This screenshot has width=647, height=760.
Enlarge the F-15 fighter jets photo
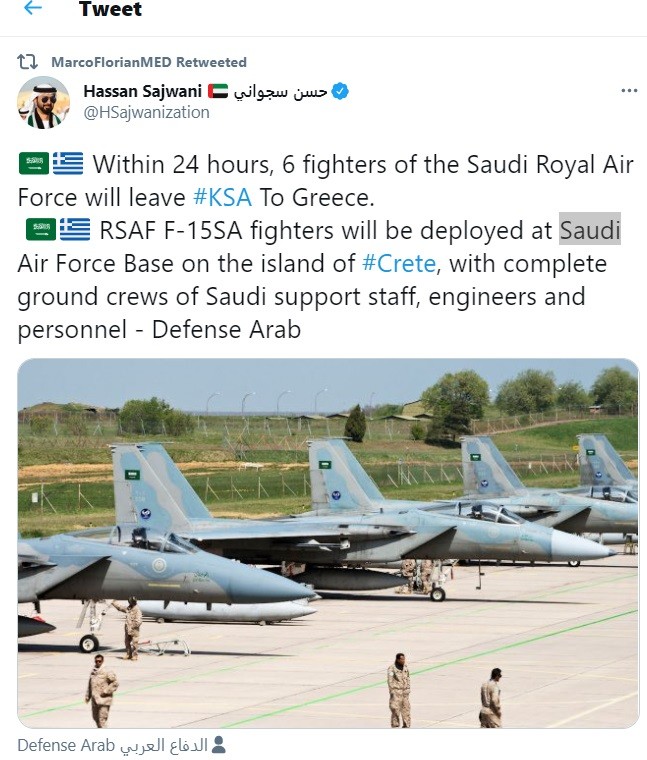pyautogui.click(x=328, y=543)
